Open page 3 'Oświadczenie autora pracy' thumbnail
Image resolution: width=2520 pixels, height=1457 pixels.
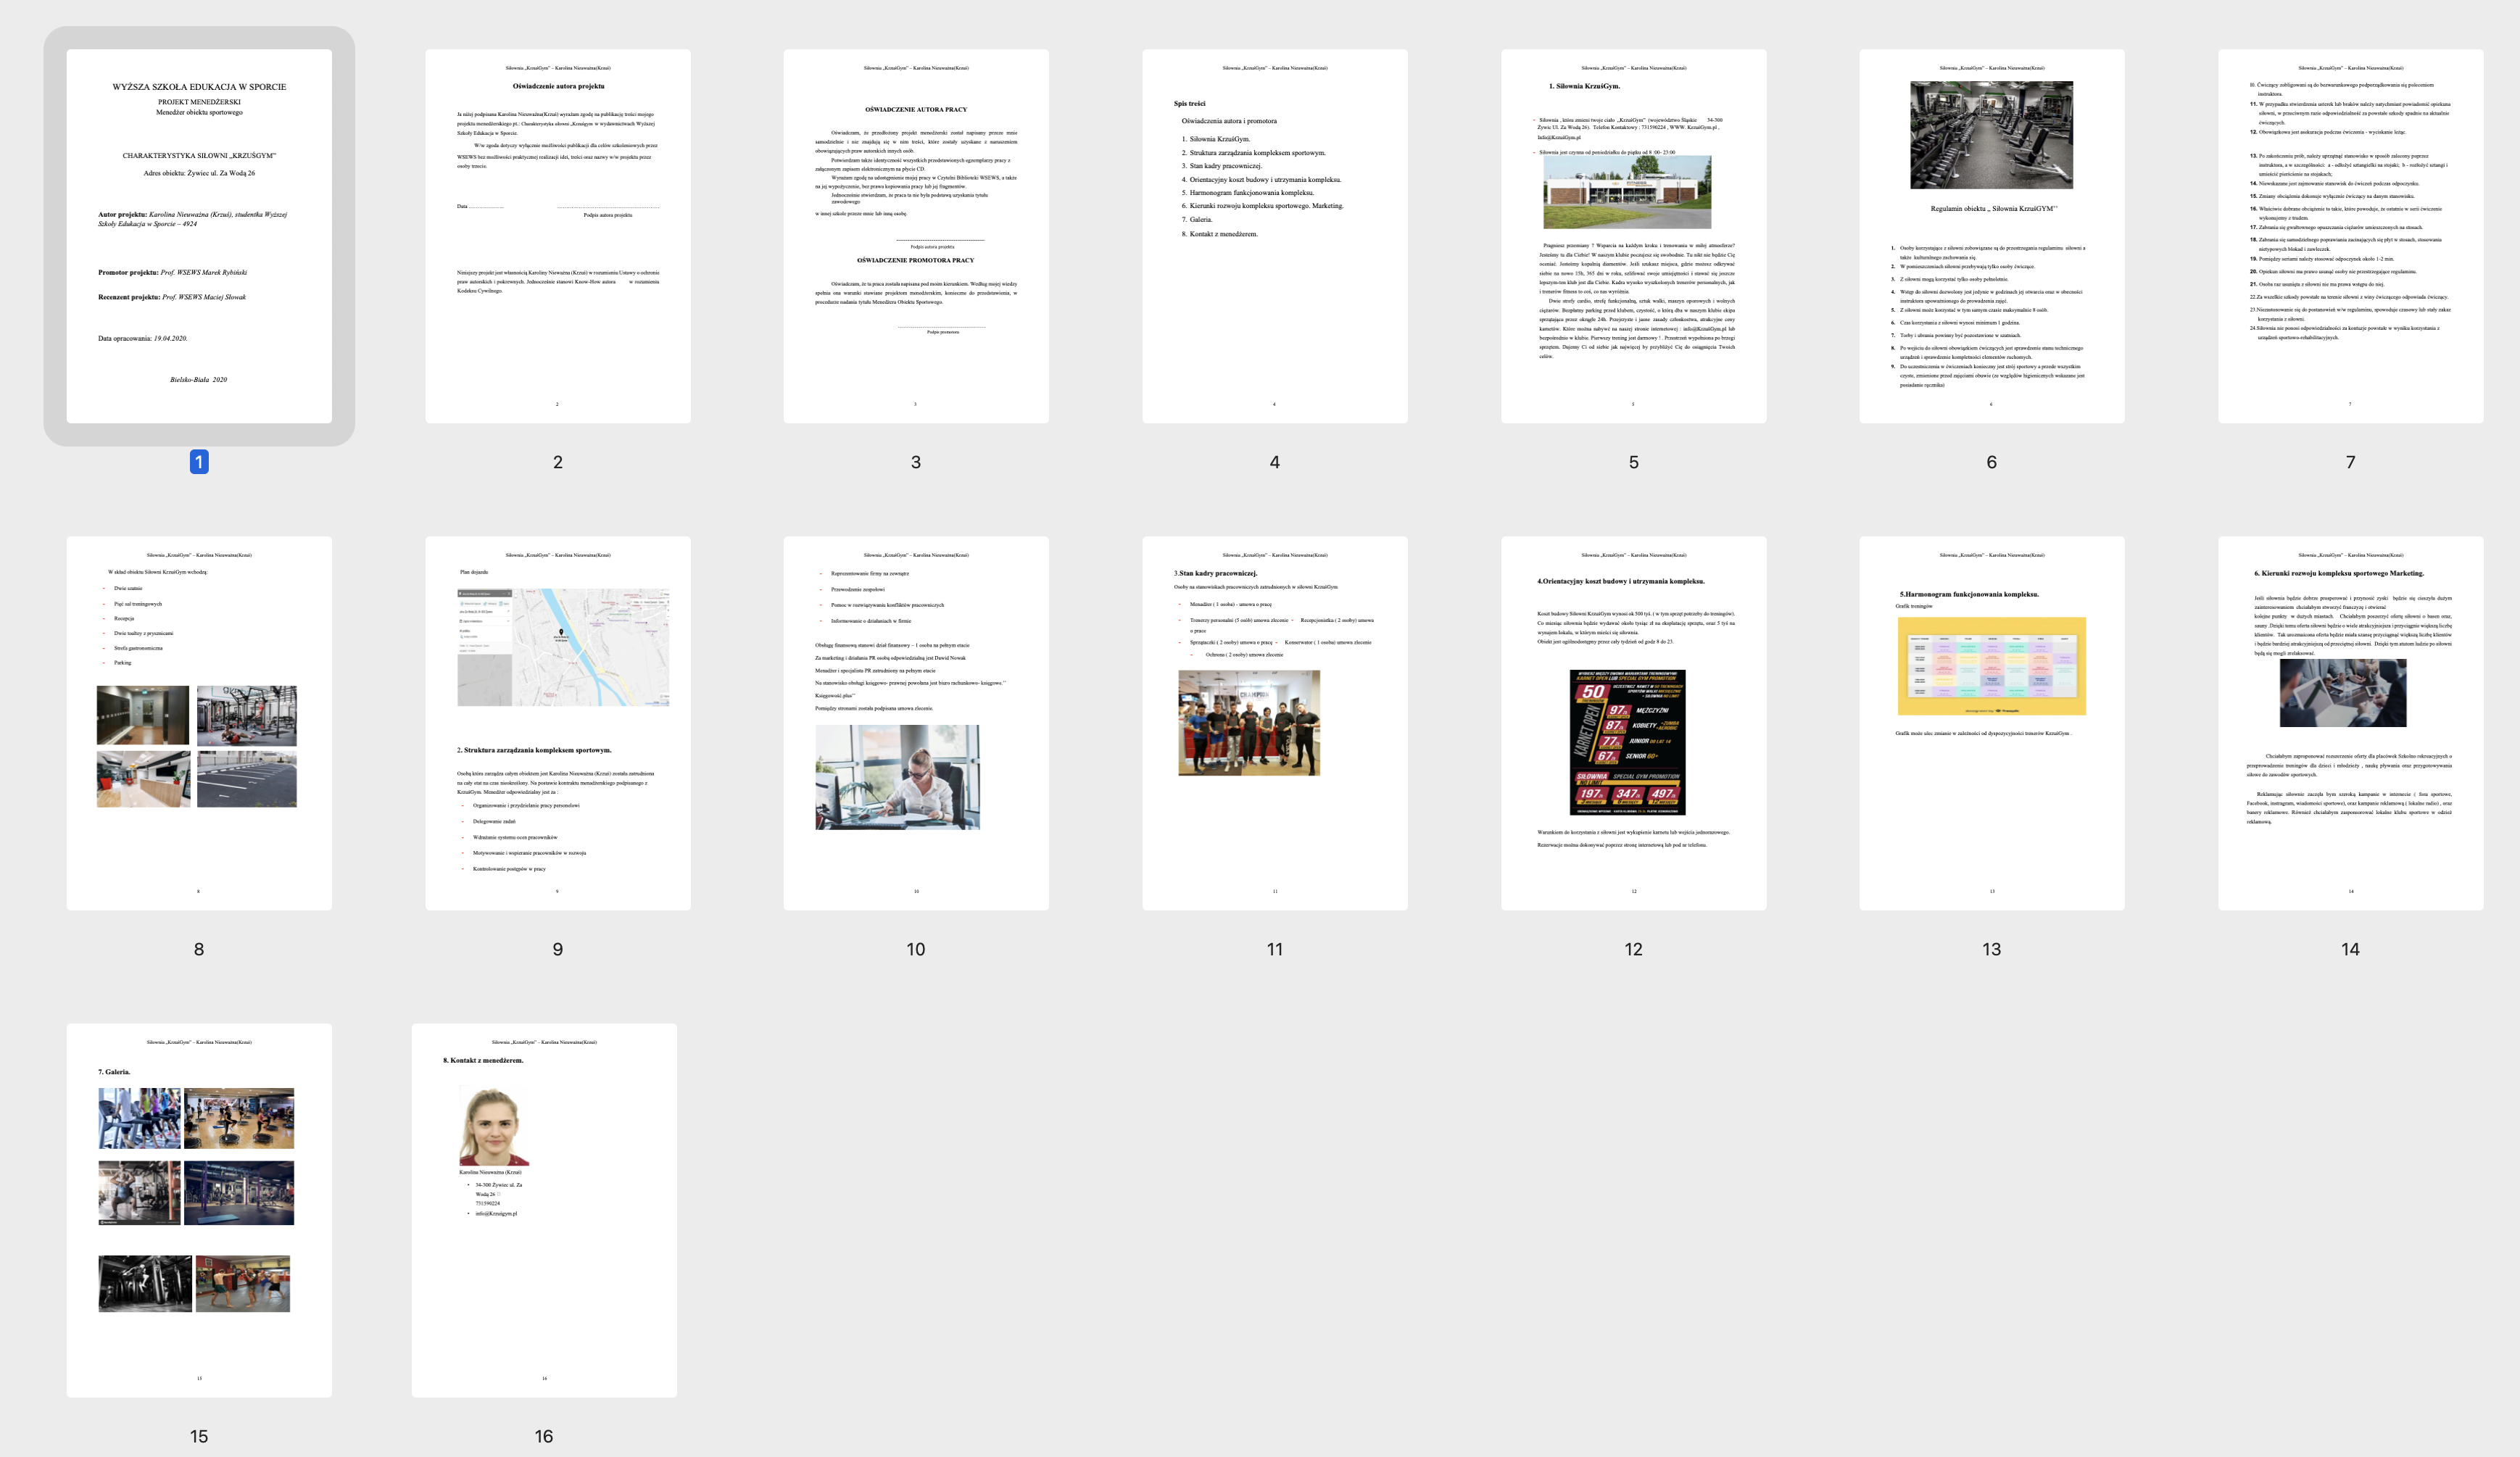916,236
